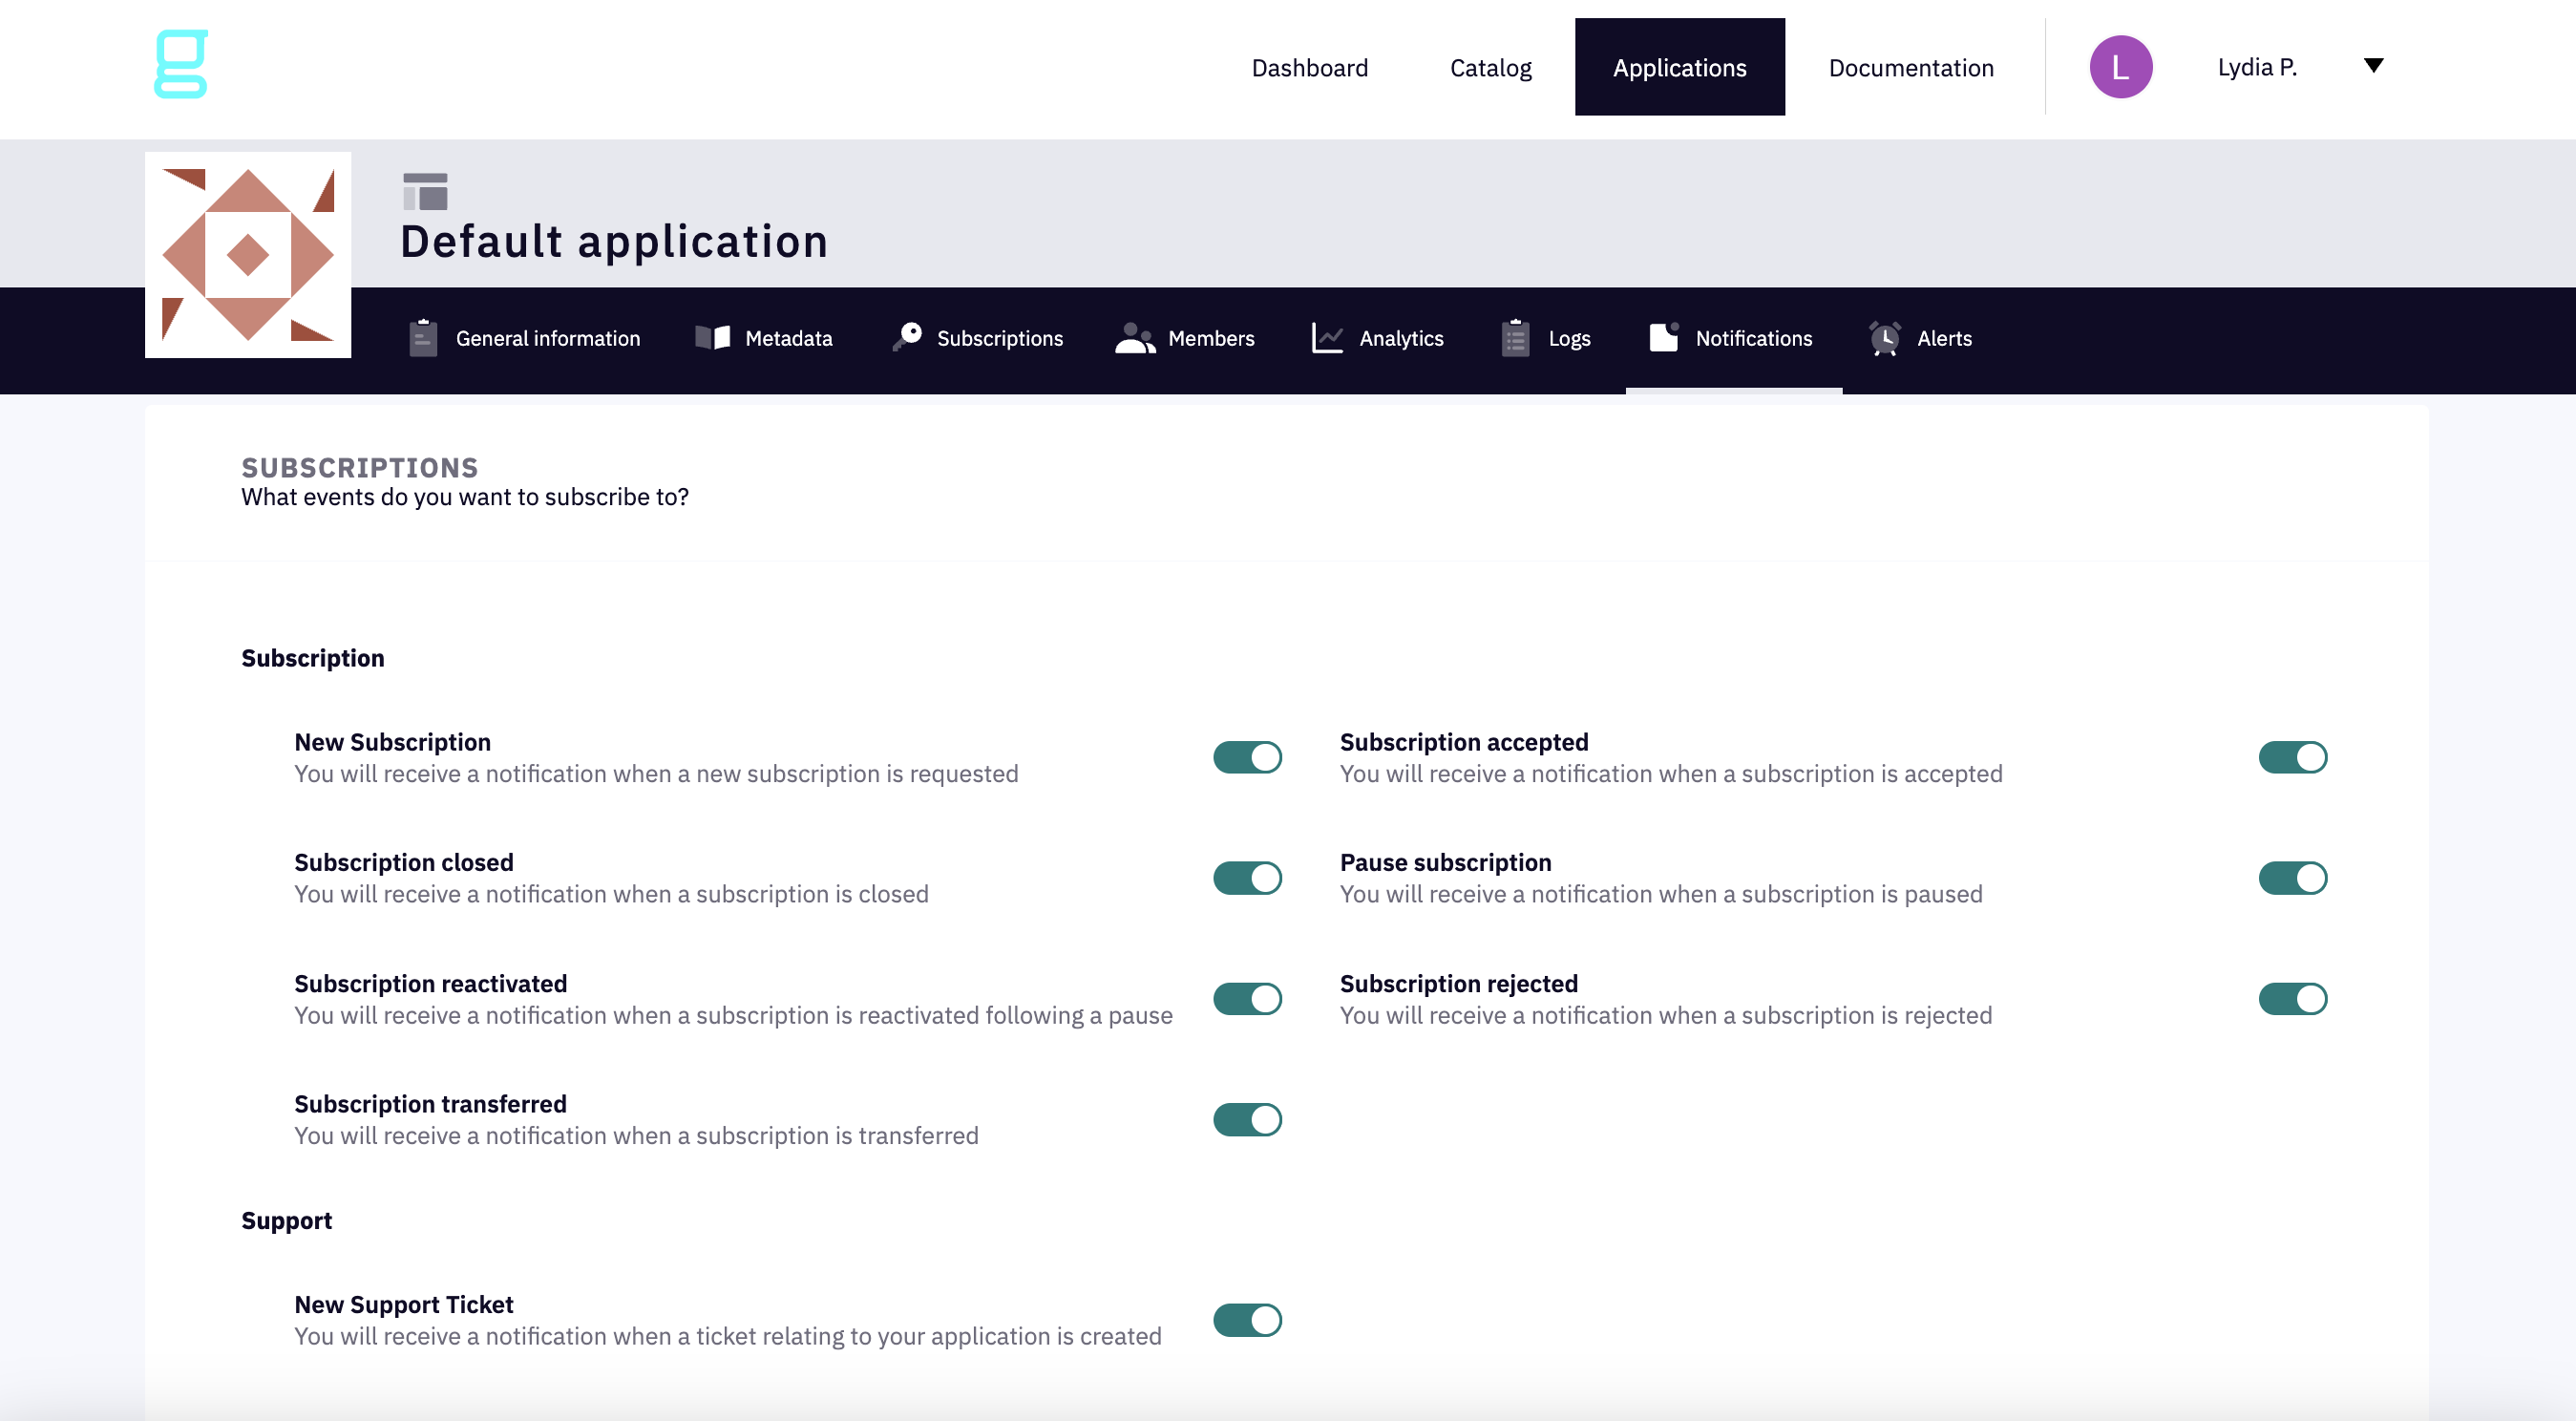Click the Logs list icon
Screen dimensions: 2576x1421
[x=1515, y=338]
